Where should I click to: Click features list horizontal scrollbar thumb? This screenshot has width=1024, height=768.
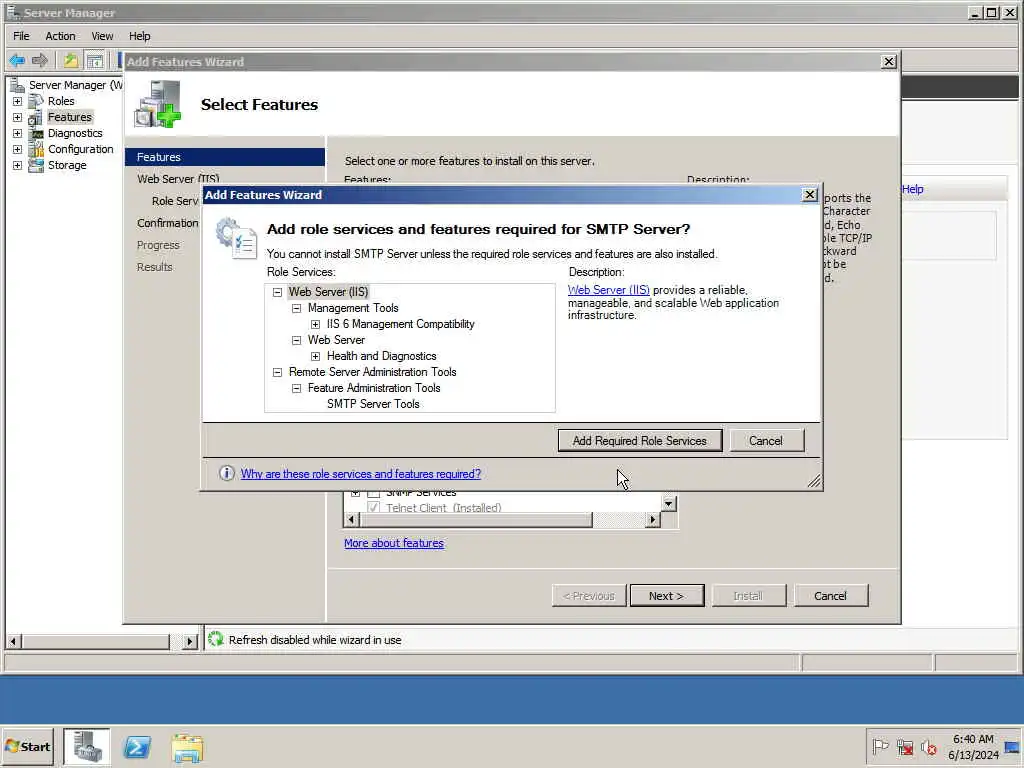pyautogui.click(x=476, y=520)
